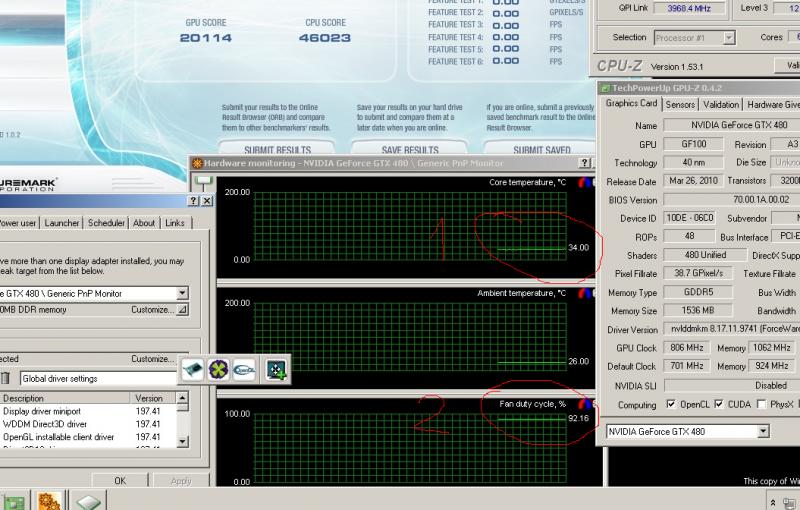
Task: Click Ambient temperature graph red-blue indicator icon
Action: tap(585, 293)
